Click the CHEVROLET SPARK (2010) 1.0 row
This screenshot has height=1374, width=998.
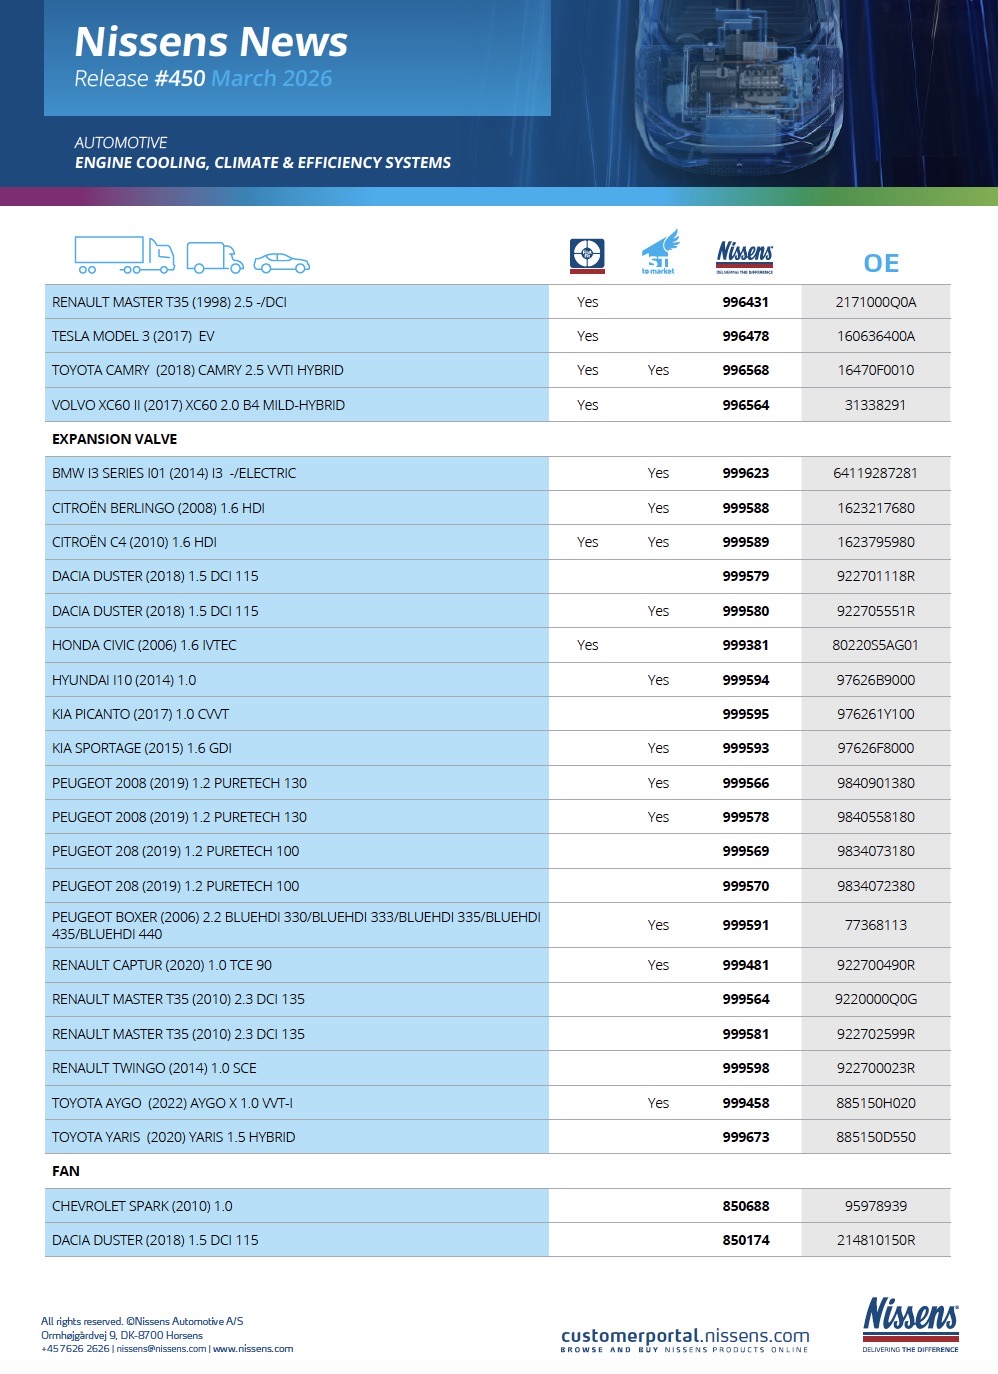coord(142,1206)
